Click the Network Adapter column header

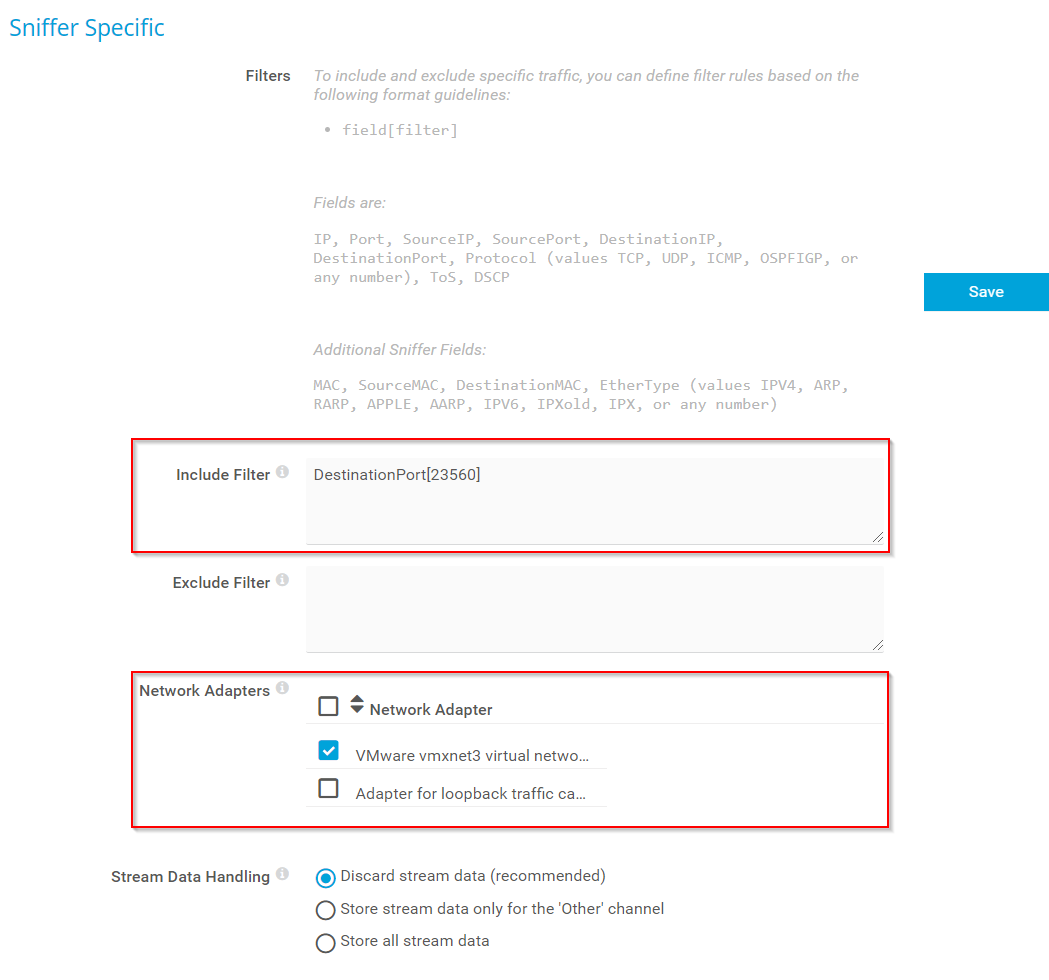pyautogui.click(x=431, y=710)
